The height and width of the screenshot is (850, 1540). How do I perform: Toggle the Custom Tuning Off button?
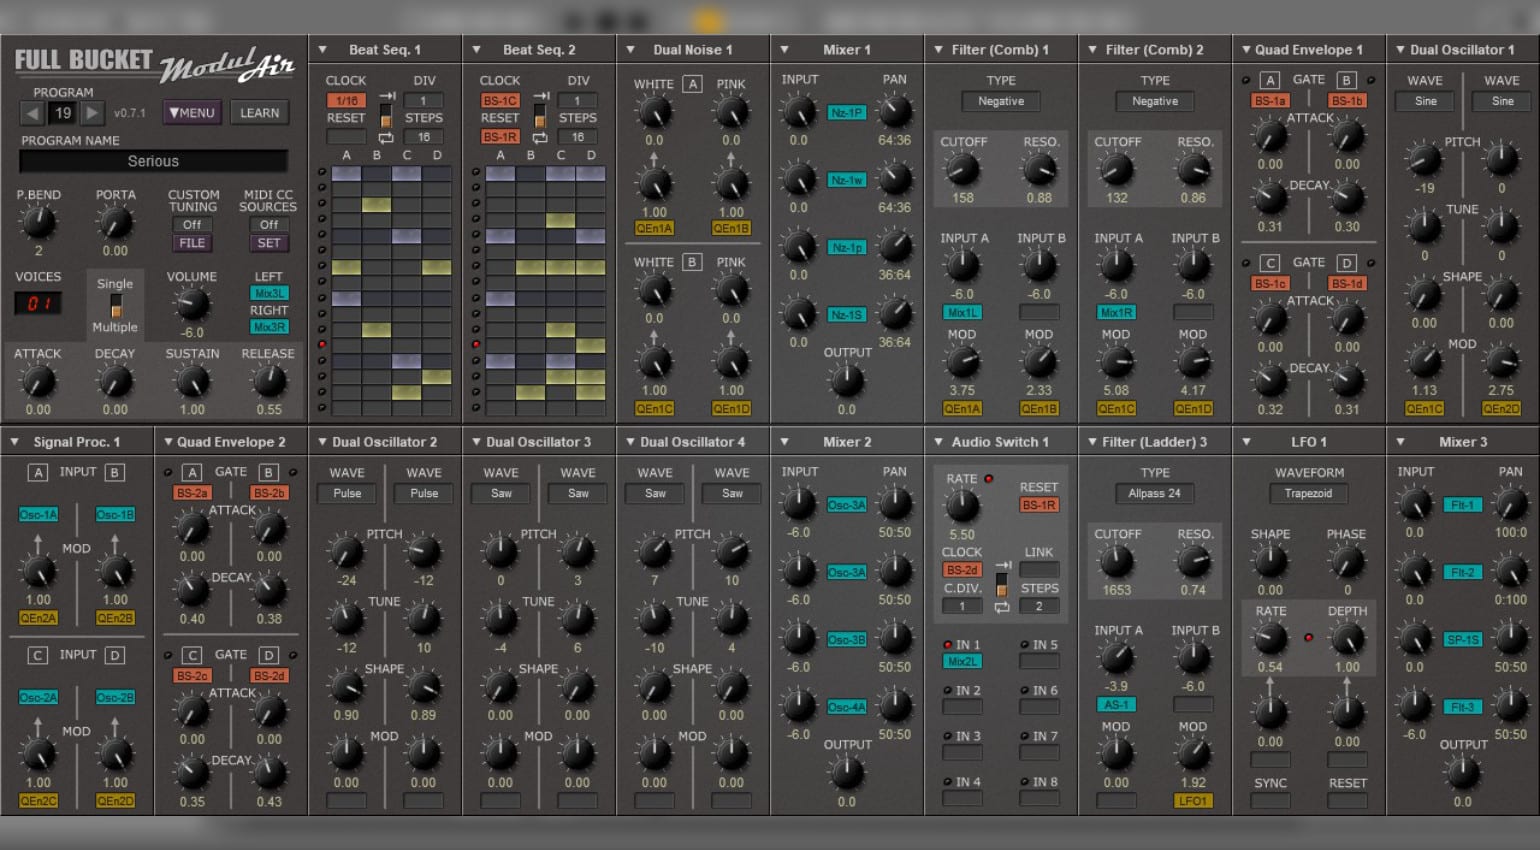(192, 225)
